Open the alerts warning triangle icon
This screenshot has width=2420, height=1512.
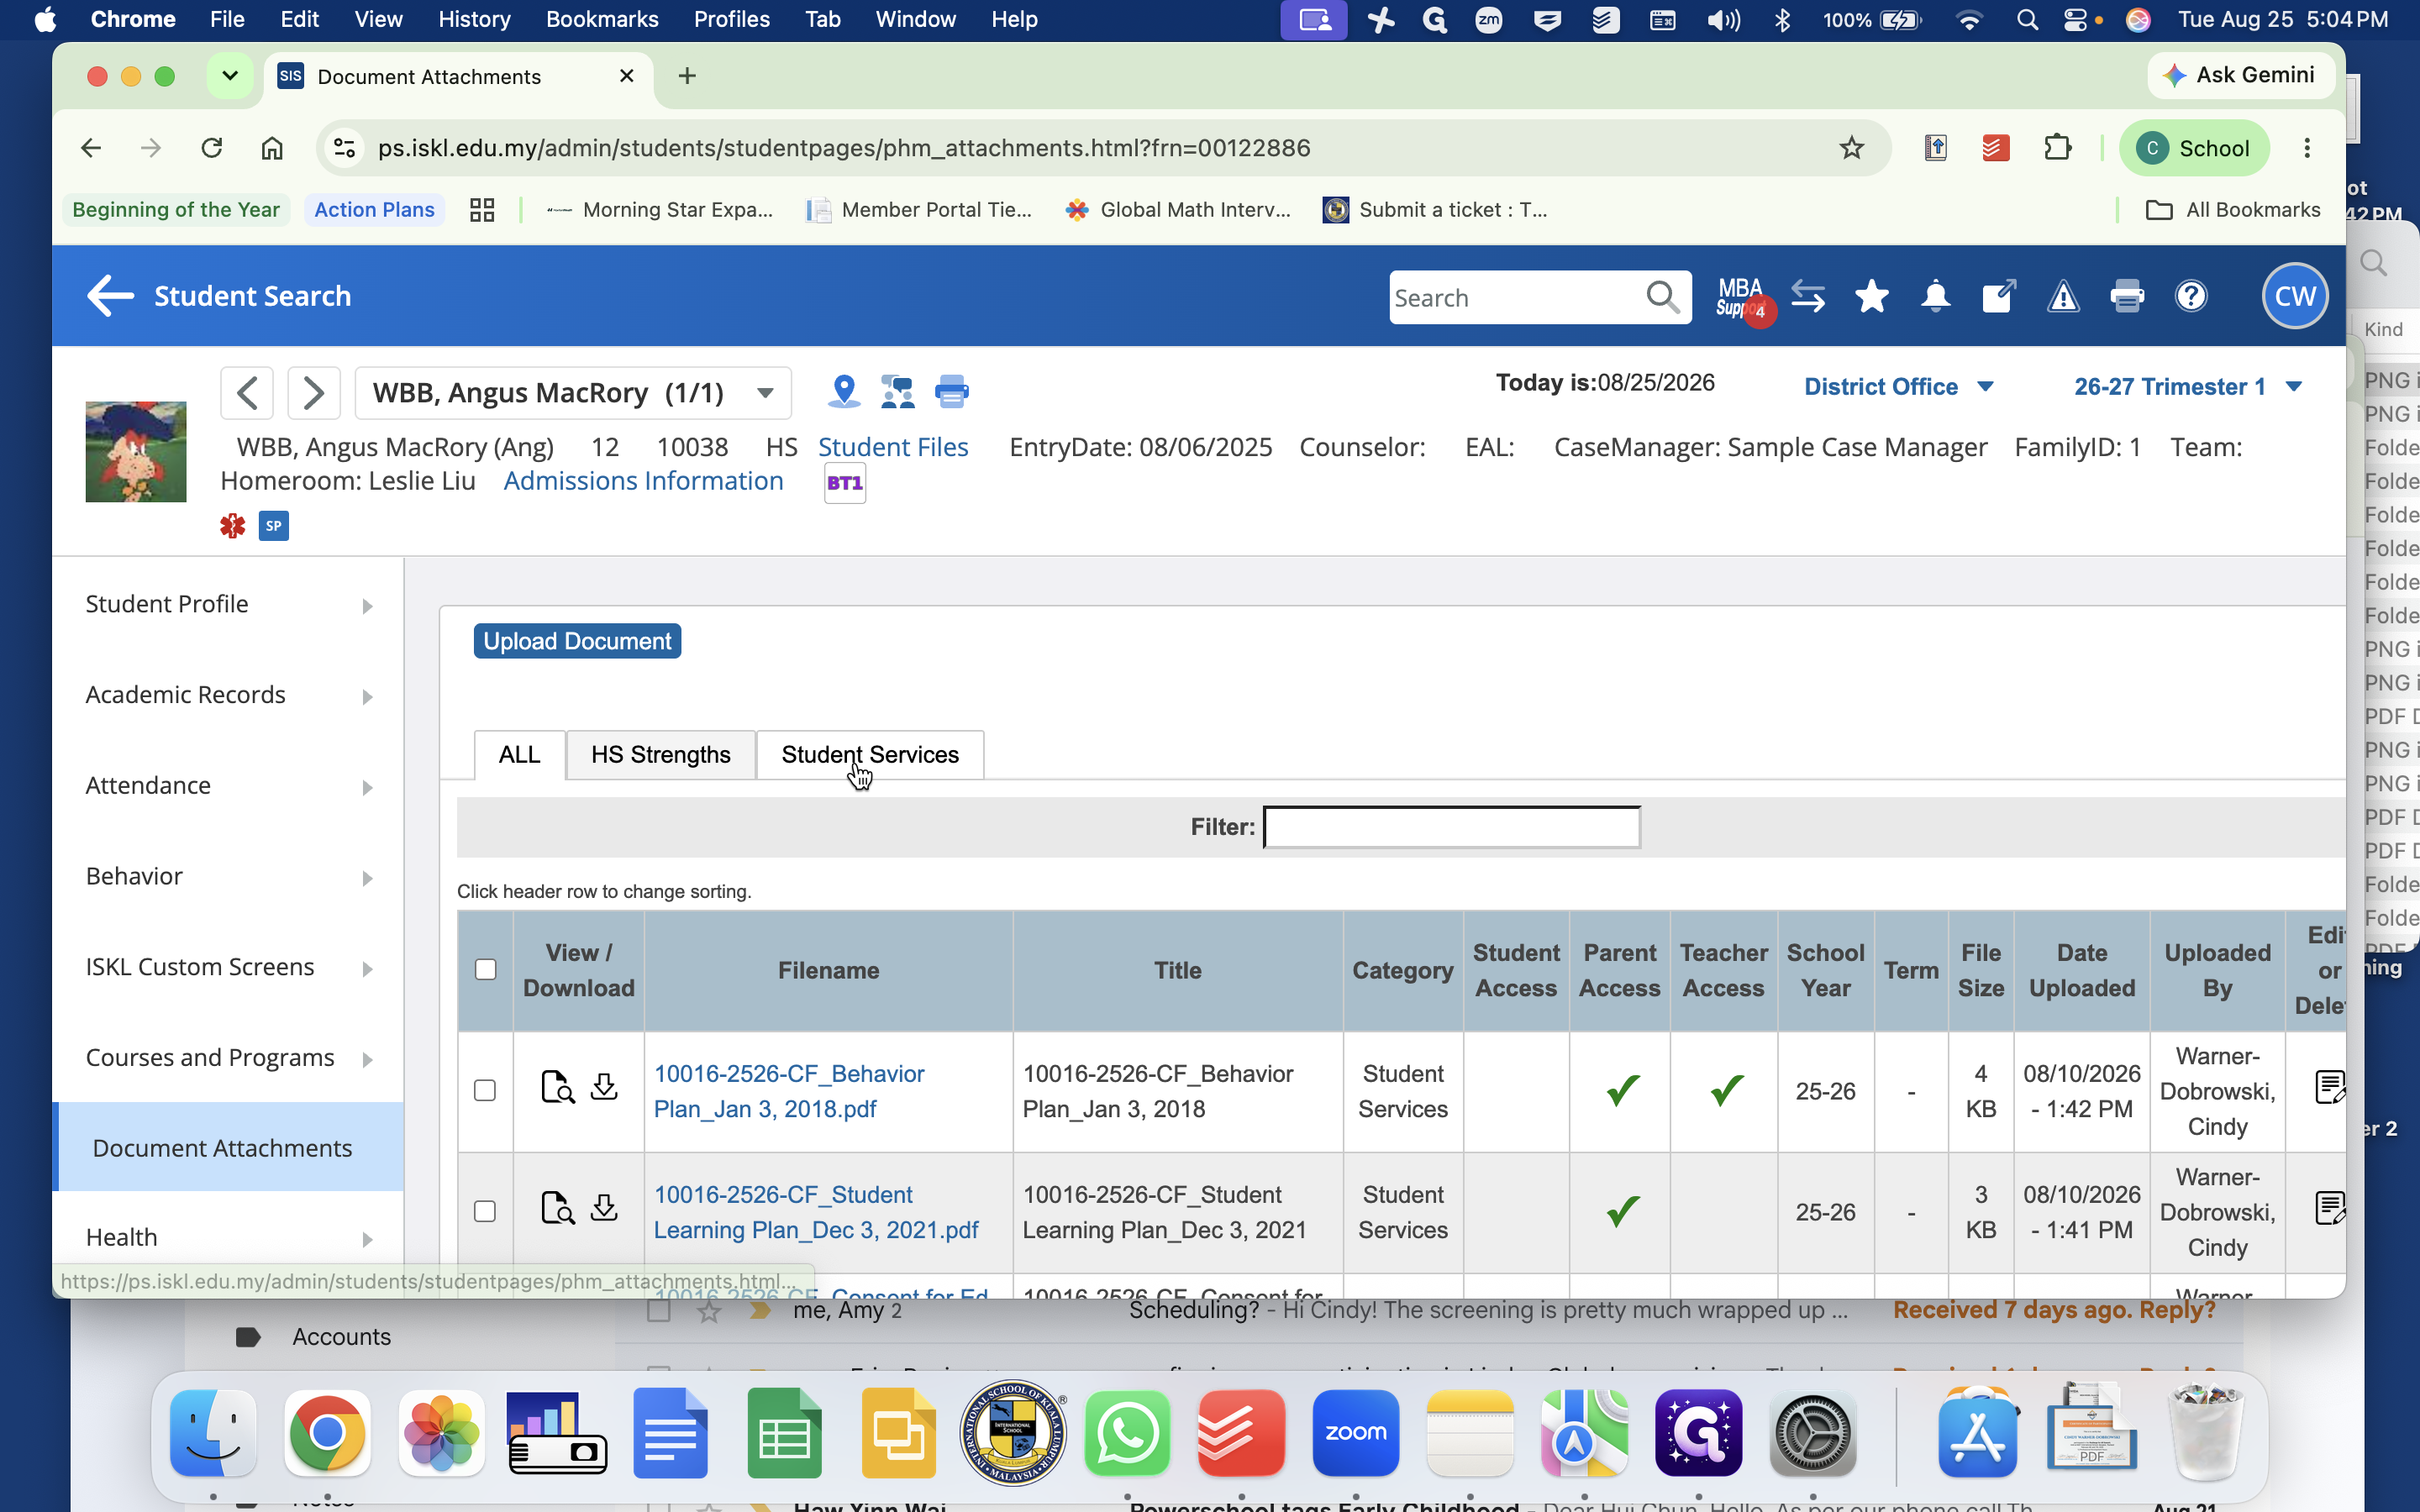coord(2063,297)
